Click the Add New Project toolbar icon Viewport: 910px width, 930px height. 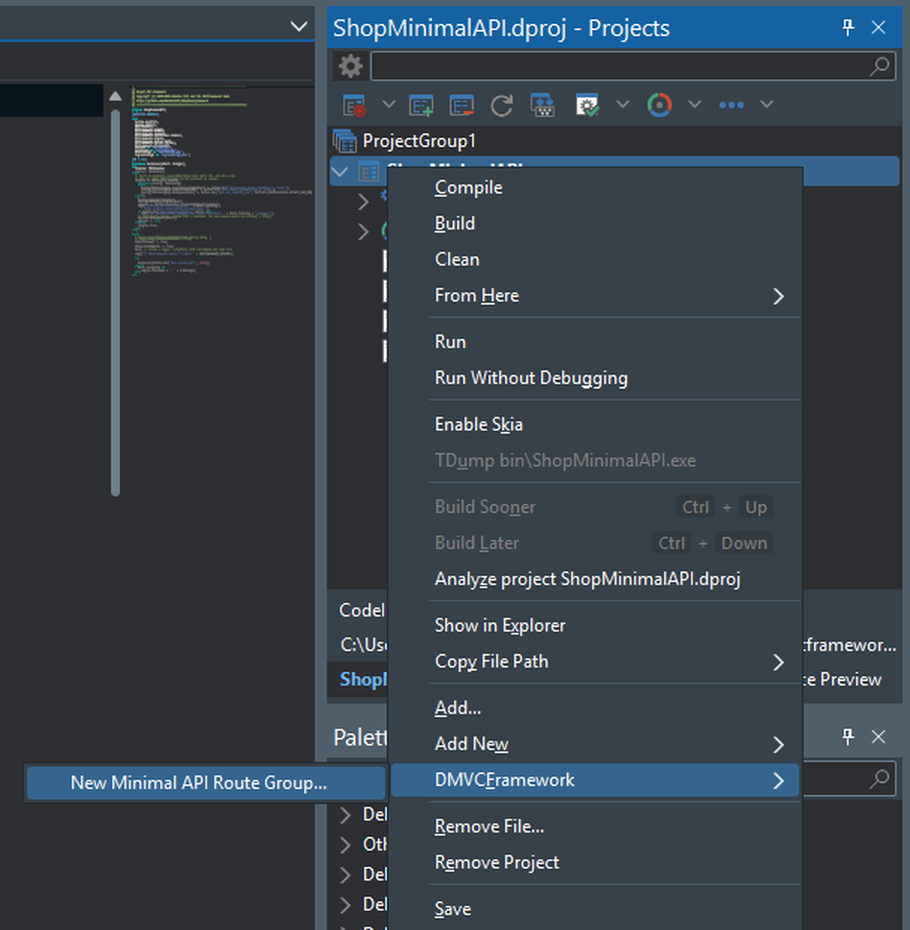point(421,105)
